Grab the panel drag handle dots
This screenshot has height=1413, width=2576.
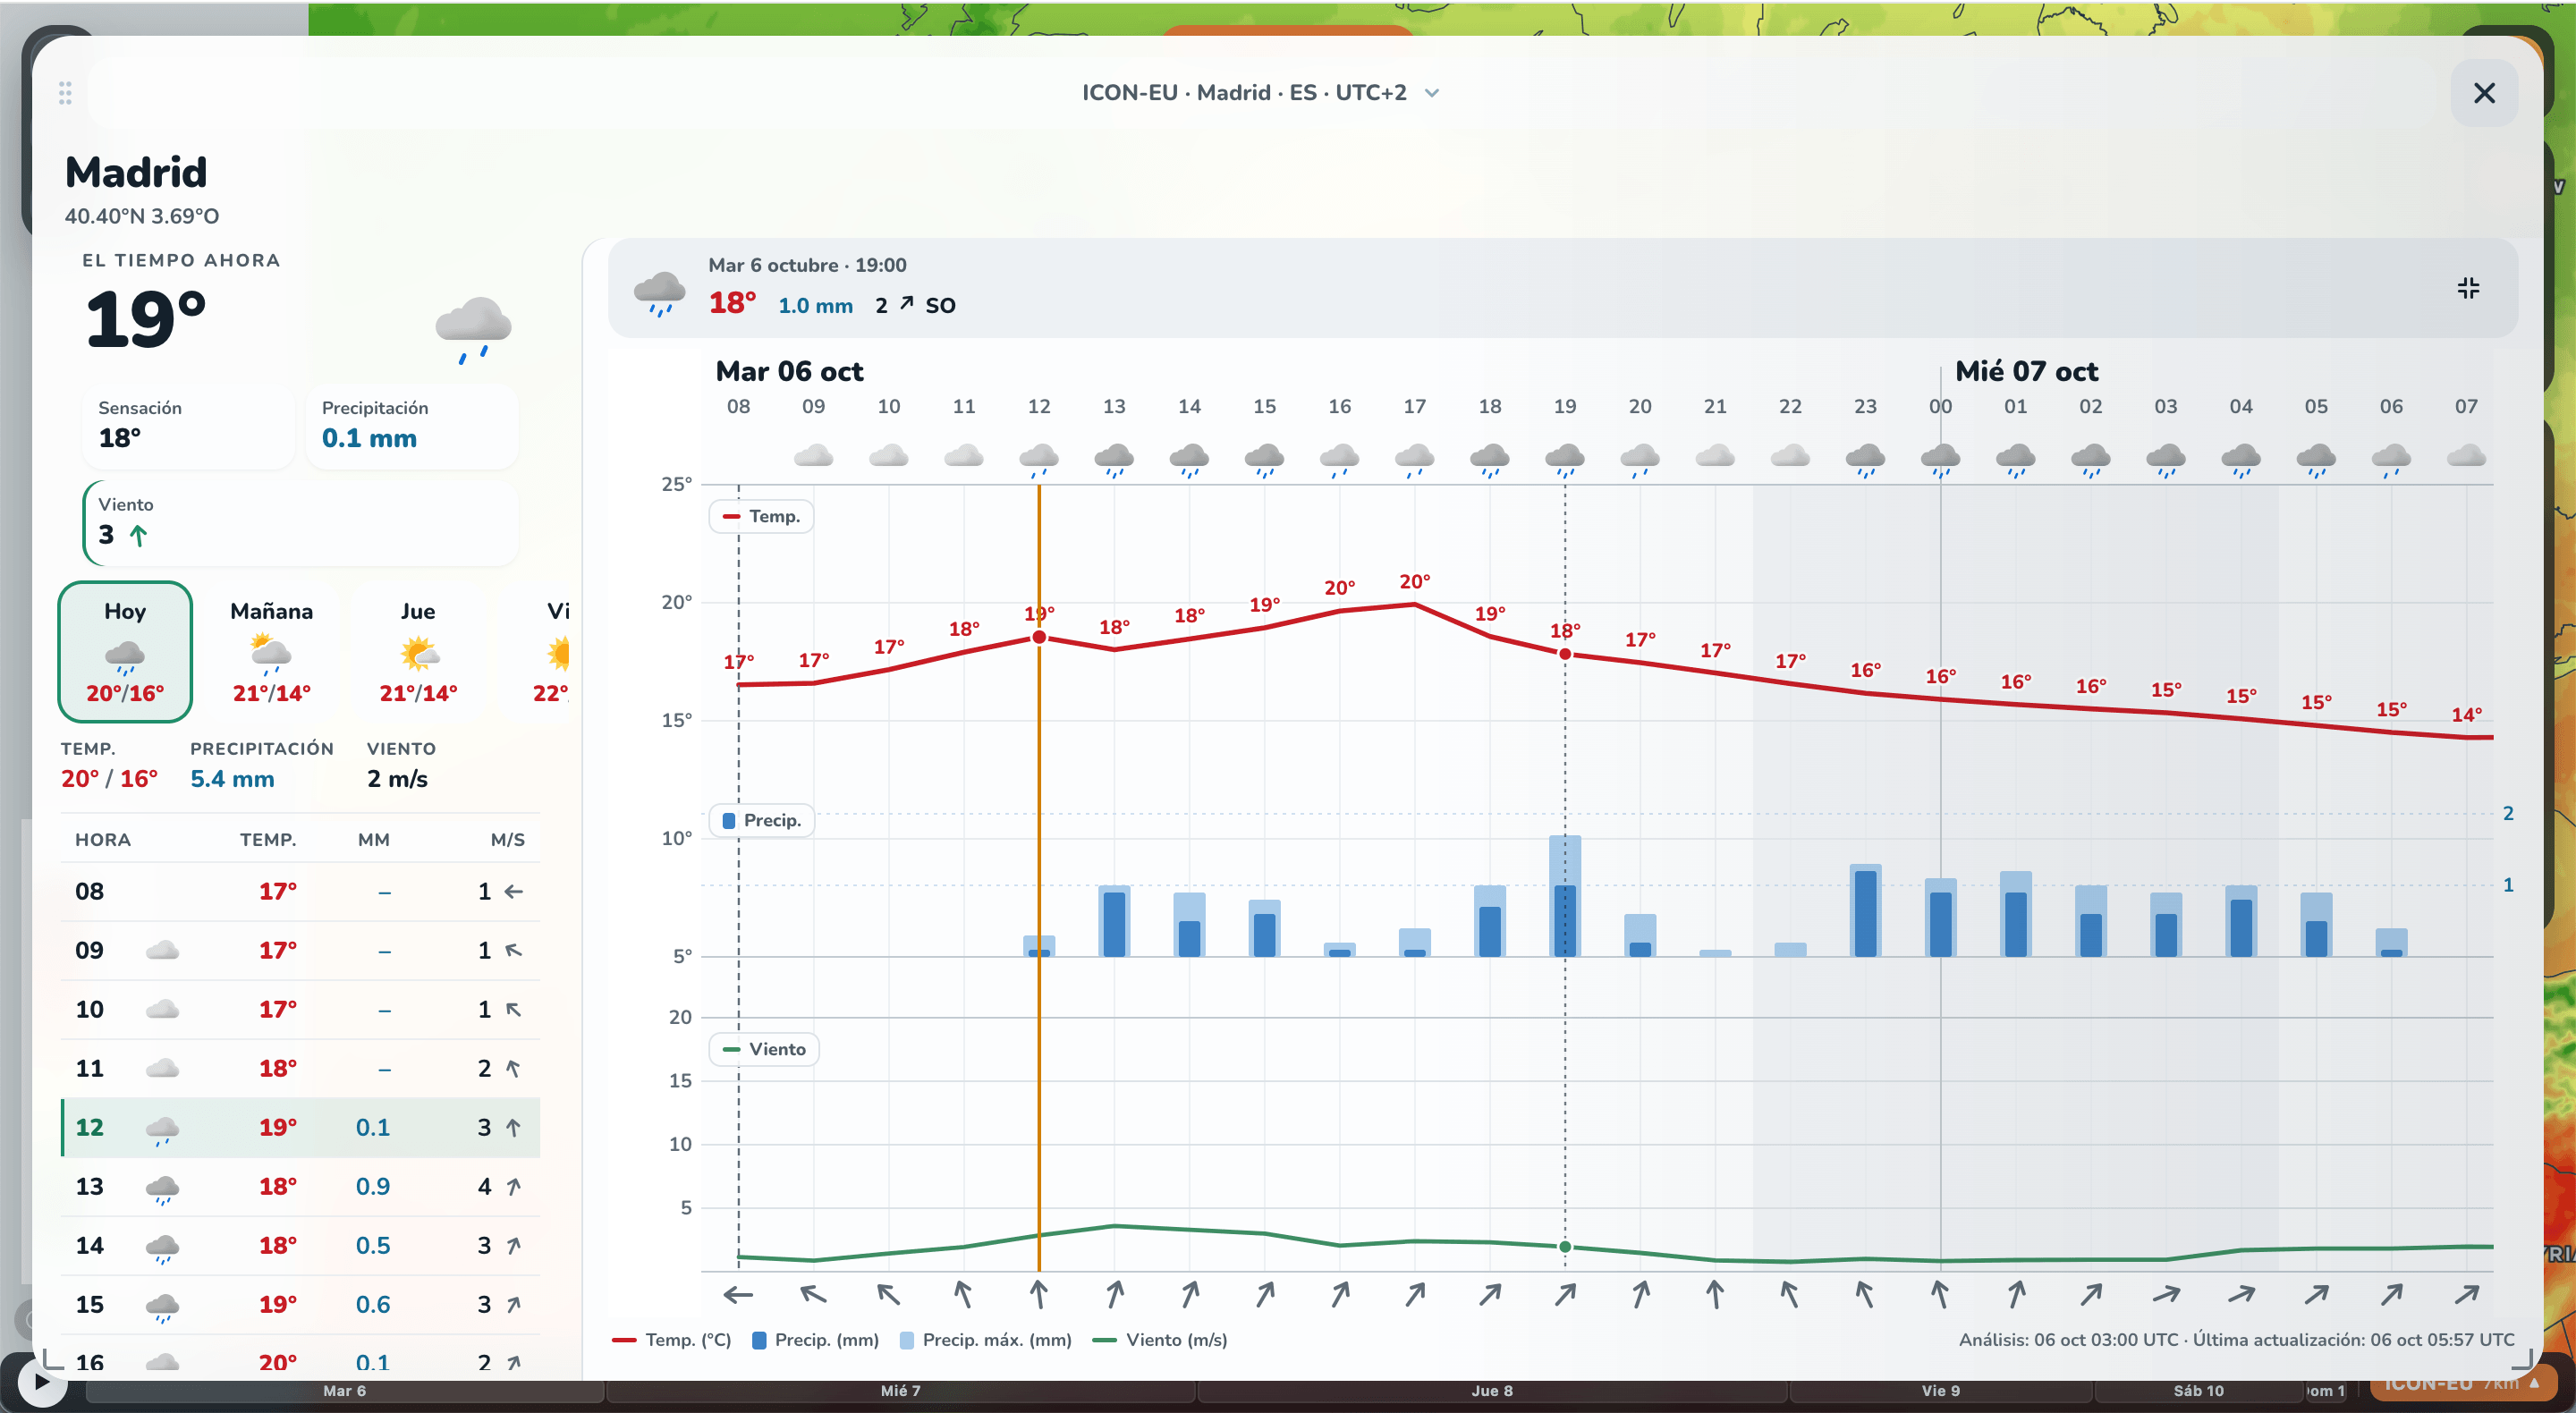pos(65,93)
